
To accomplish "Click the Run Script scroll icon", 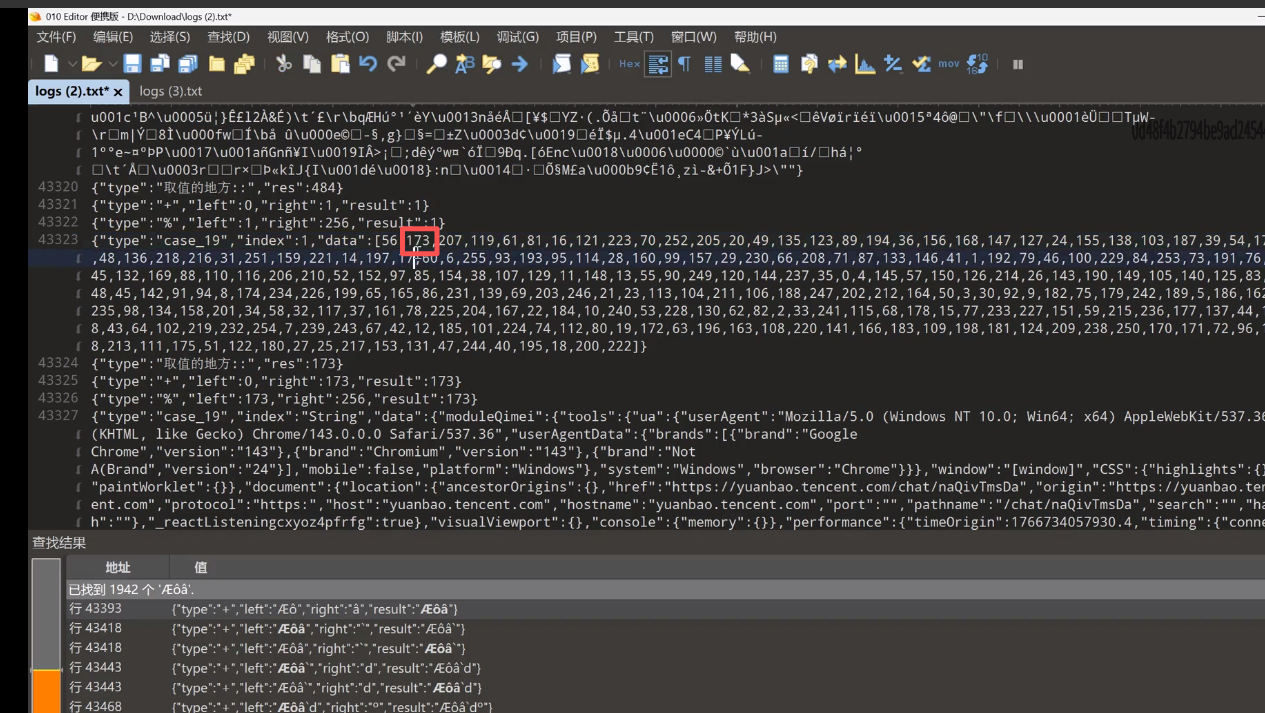I will (x=562, y=64).
